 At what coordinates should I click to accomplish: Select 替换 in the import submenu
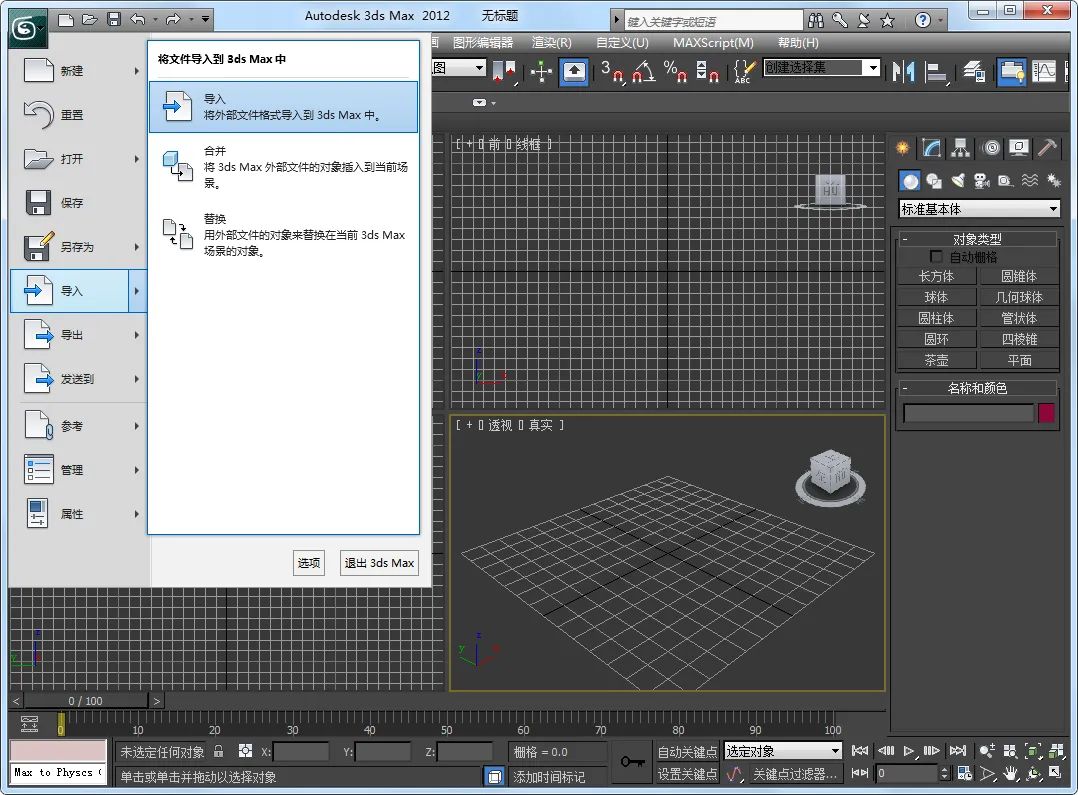tap(283, 235)
